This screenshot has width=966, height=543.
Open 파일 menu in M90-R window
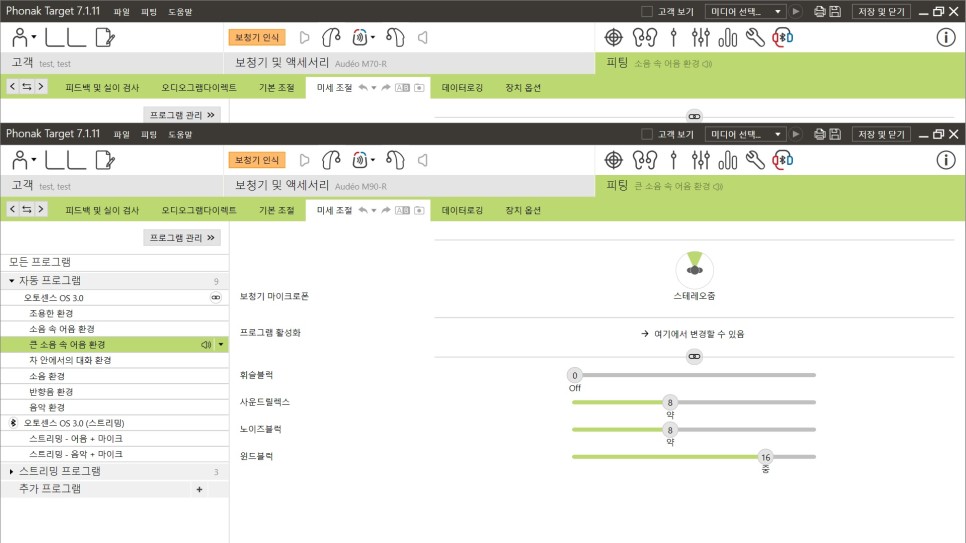(121, 134)
